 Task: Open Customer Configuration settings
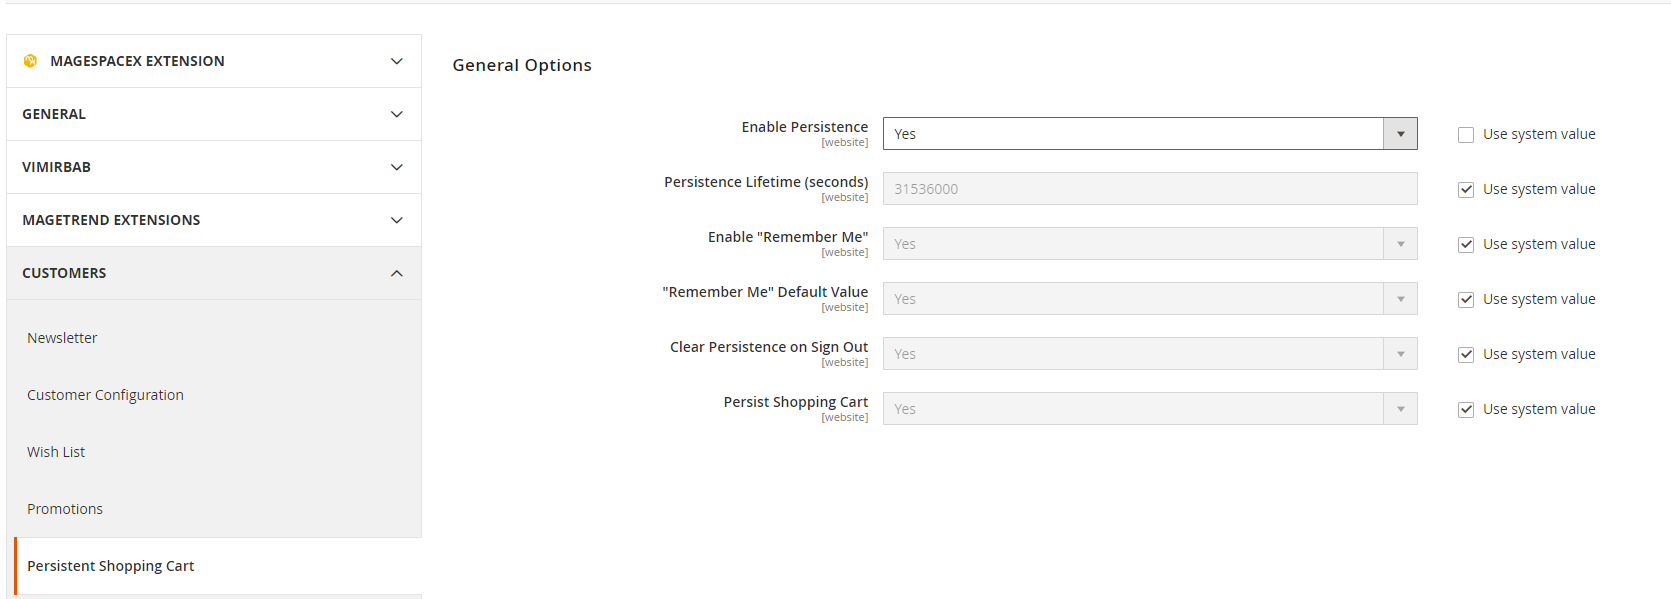click(x=105, y=394)
